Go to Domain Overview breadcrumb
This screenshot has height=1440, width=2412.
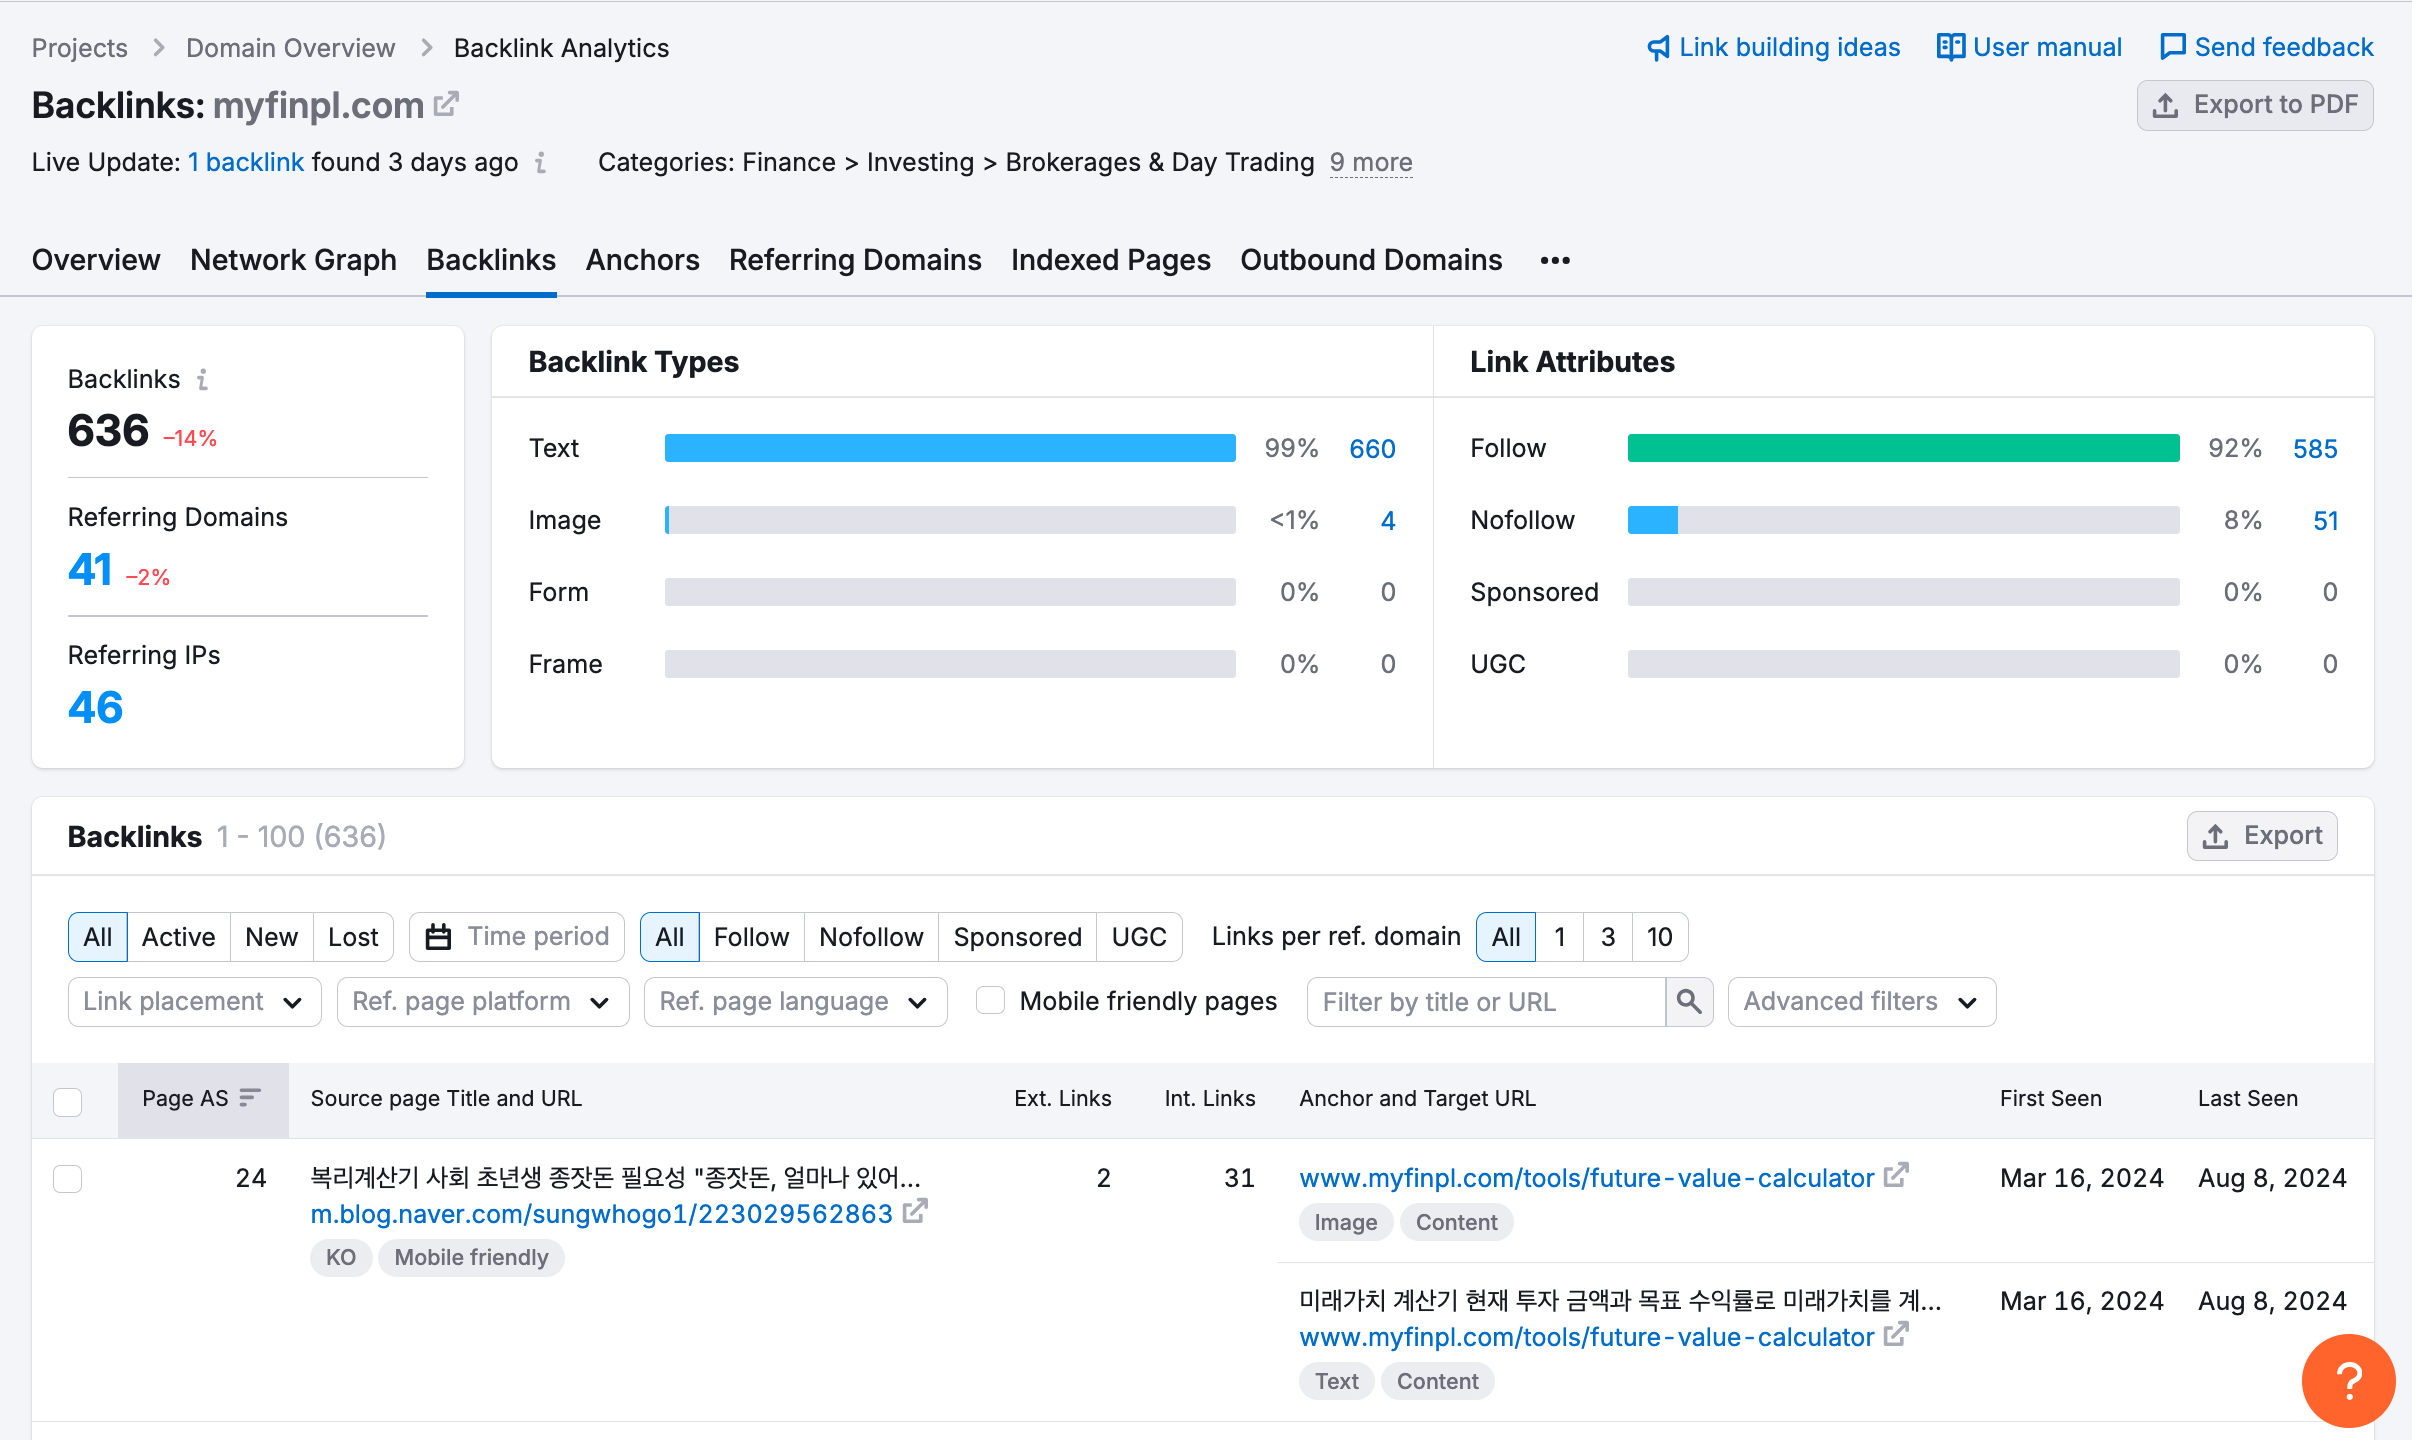[291, 48]
